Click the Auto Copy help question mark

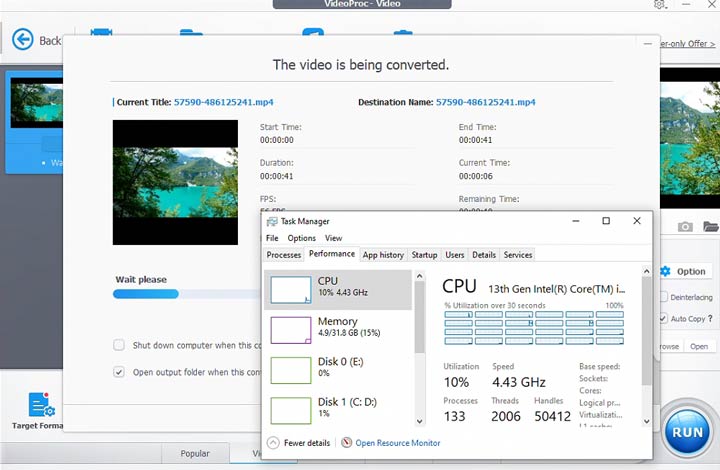(x=710, y=318)
